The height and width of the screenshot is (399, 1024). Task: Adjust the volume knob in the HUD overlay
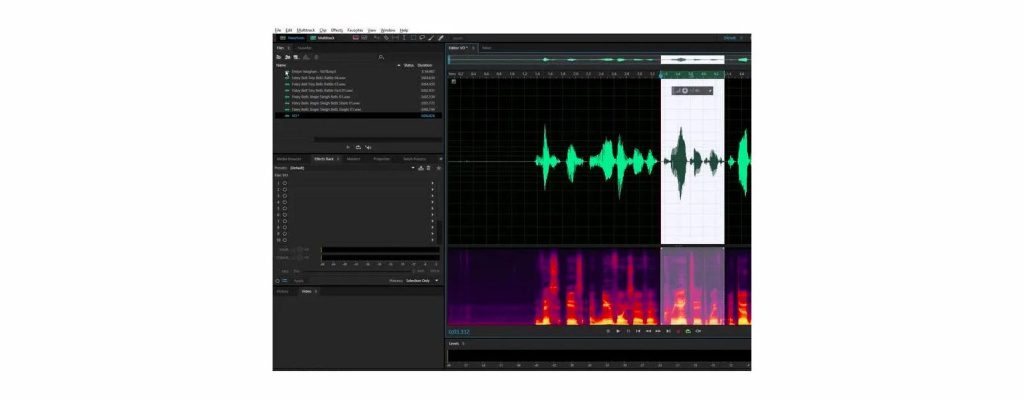click(x=685, y=90)
